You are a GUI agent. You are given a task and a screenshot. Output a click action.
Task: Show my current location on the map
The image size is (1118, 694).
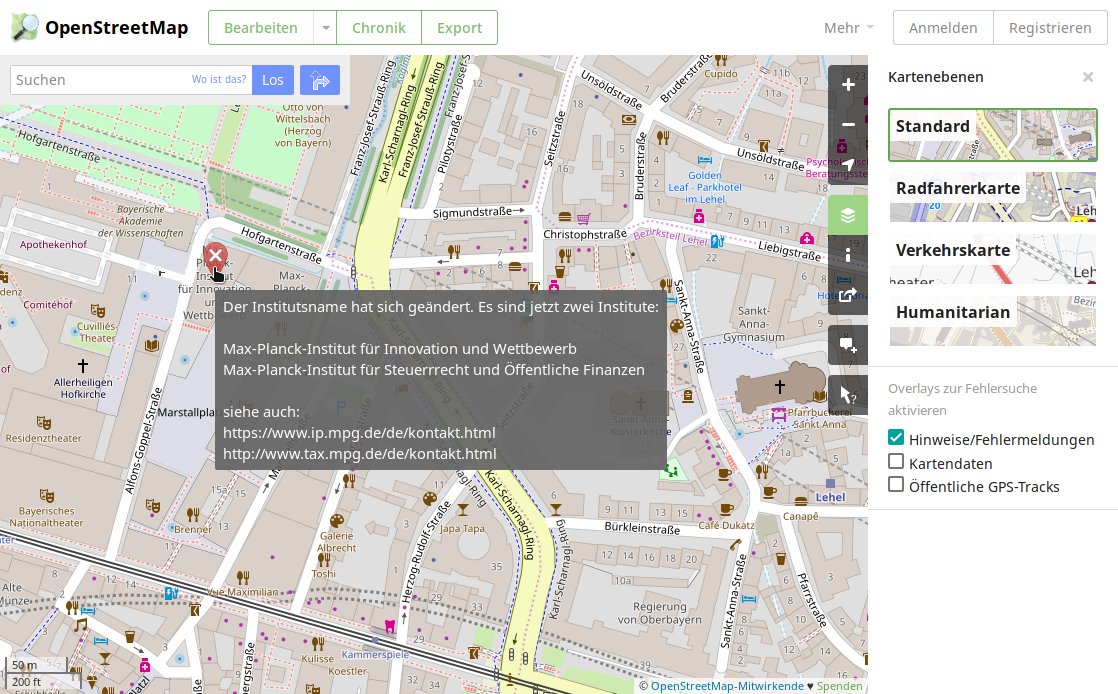coord(848,165)
